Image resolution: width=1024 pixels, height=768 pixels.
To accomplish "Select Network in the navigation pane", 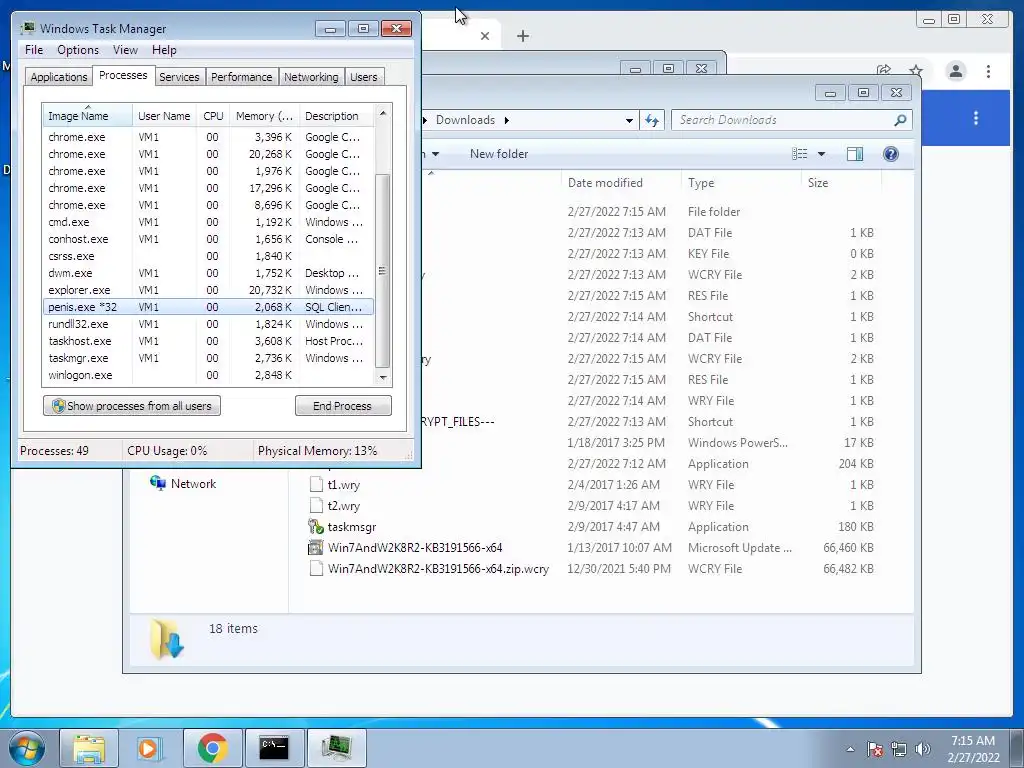I will 193,484.
